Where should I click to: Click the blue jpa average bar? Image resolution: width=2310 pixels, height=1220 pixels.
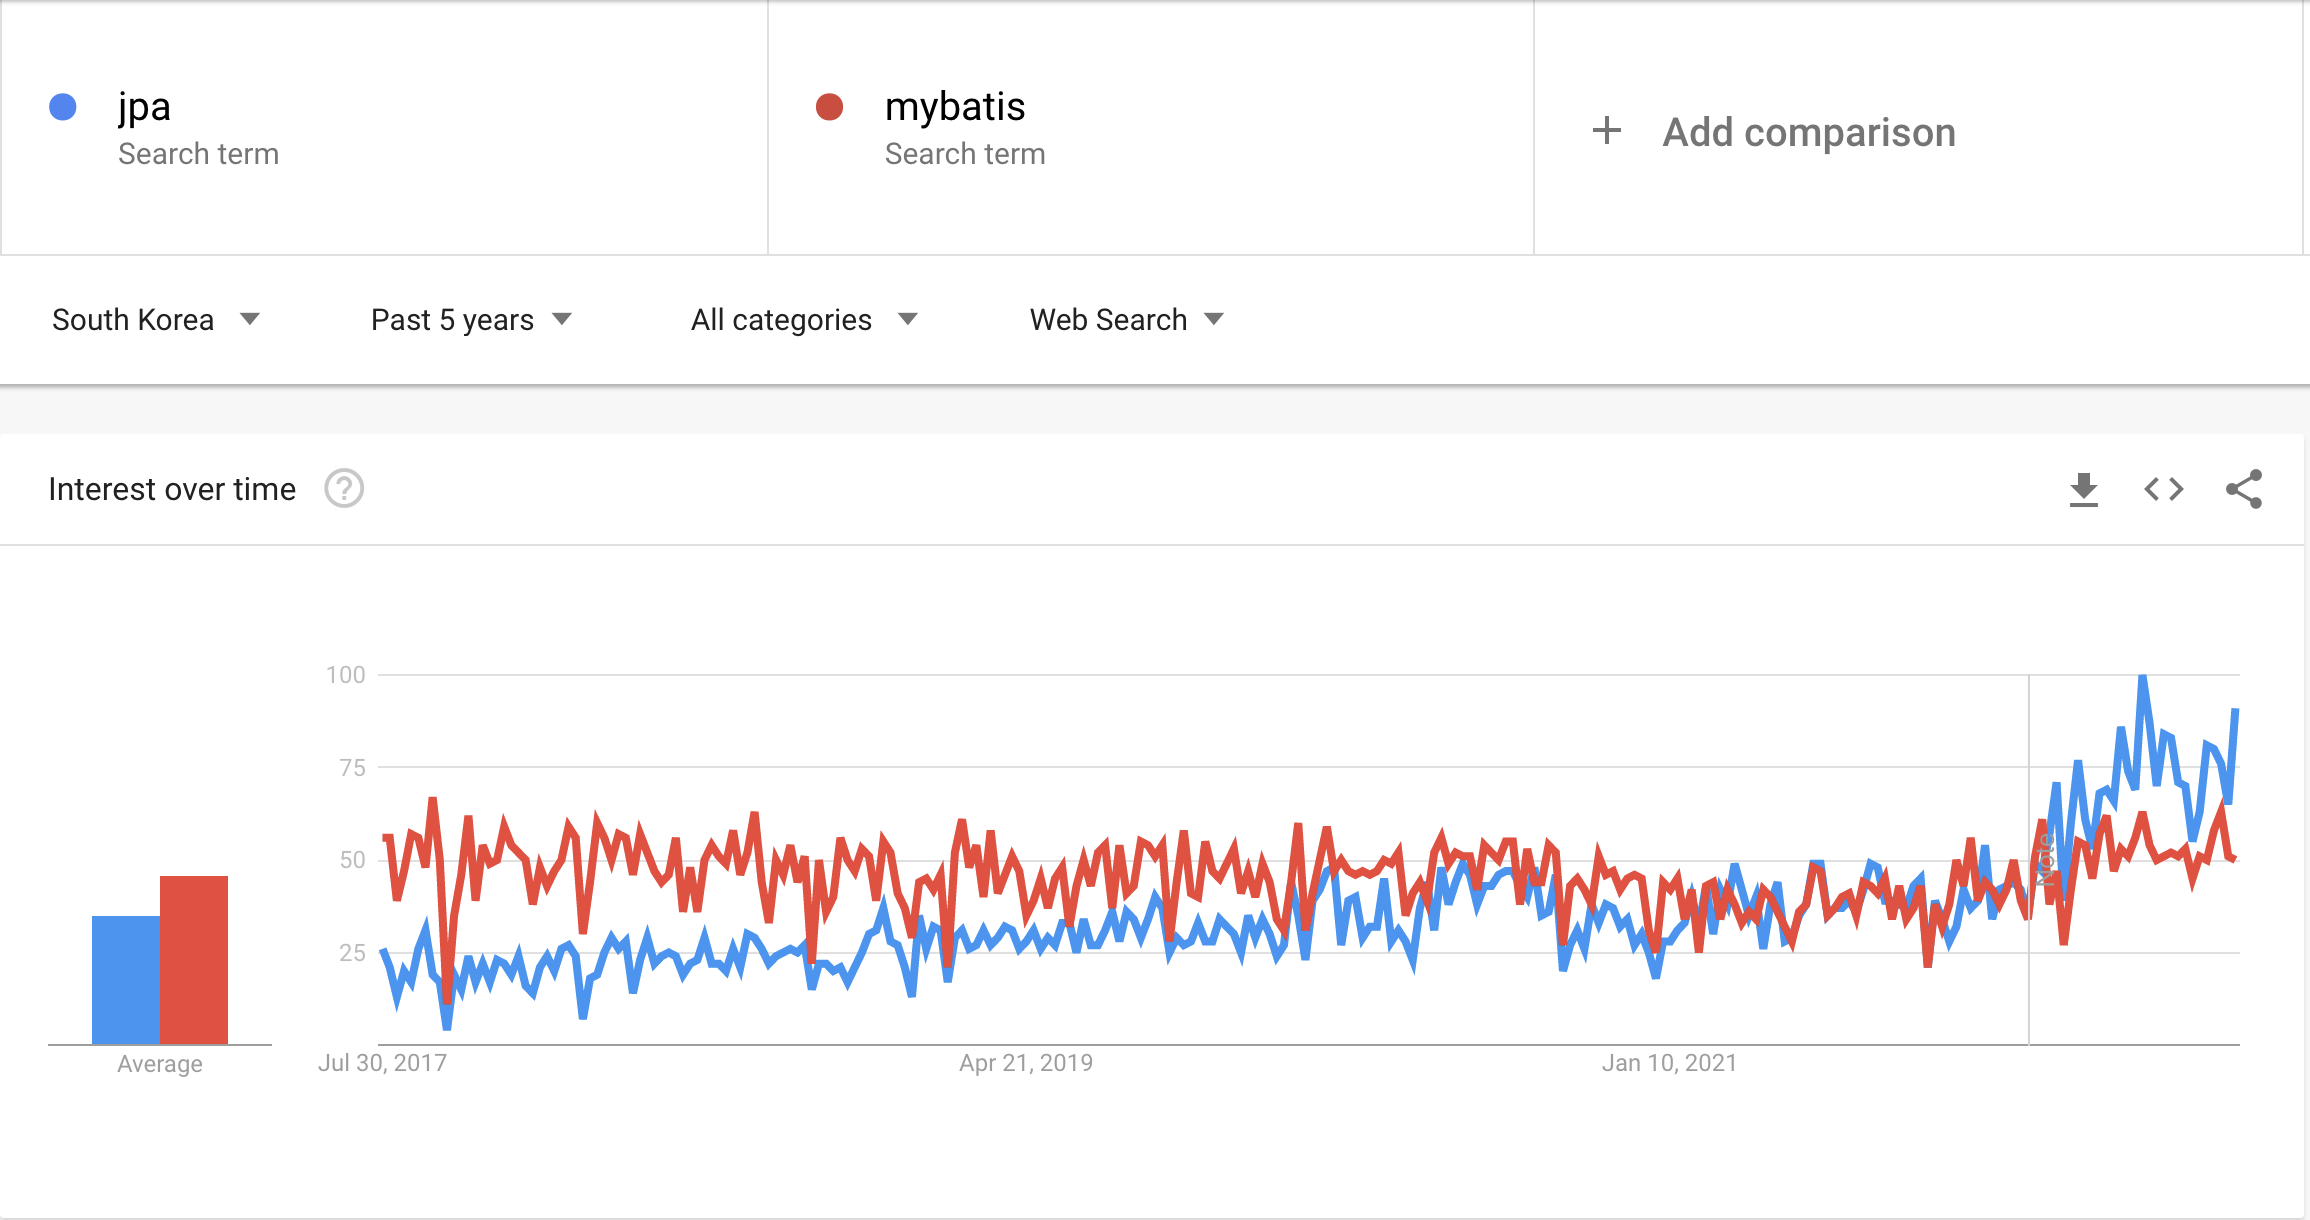(x=125, y=980)
